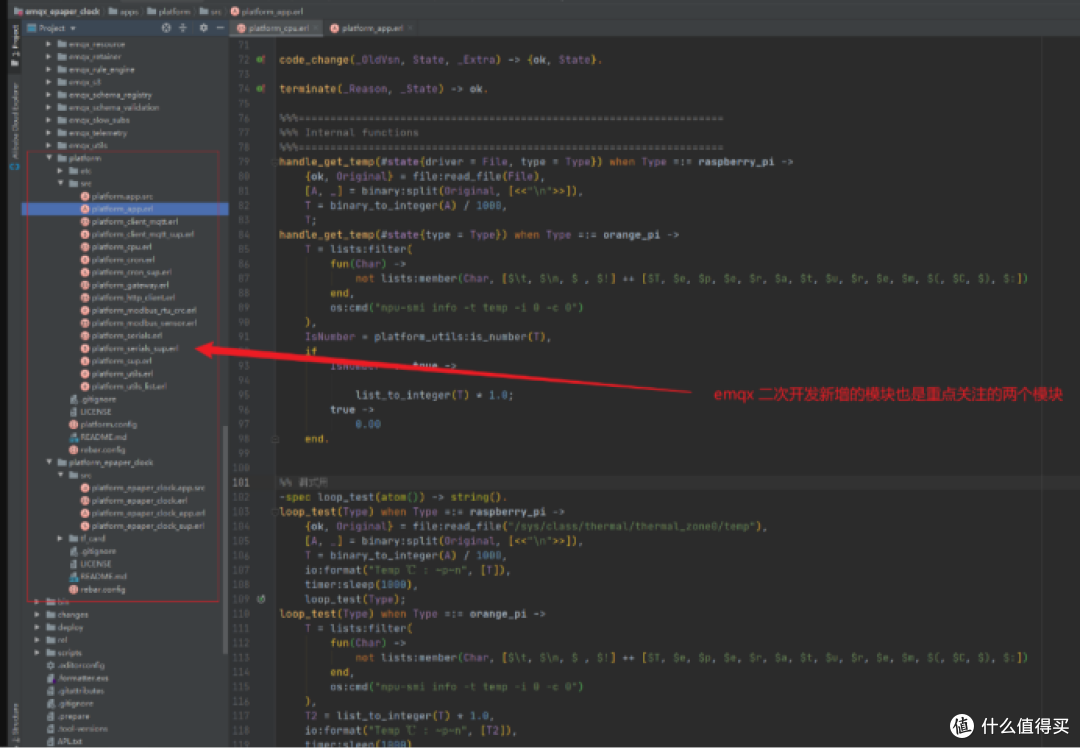Screen dimensions: 1080x749
Task: Click the Project tree vertical scrollbar
Action: (x=225, y=540)
